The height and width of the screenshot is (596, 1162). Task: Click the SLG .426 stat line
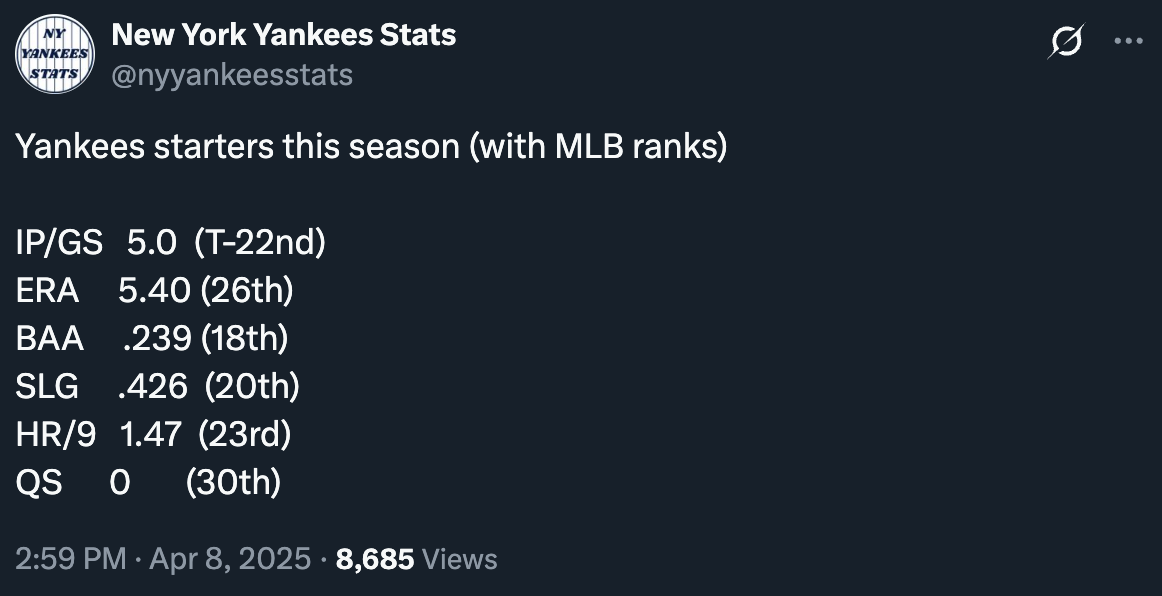point(158,386)
